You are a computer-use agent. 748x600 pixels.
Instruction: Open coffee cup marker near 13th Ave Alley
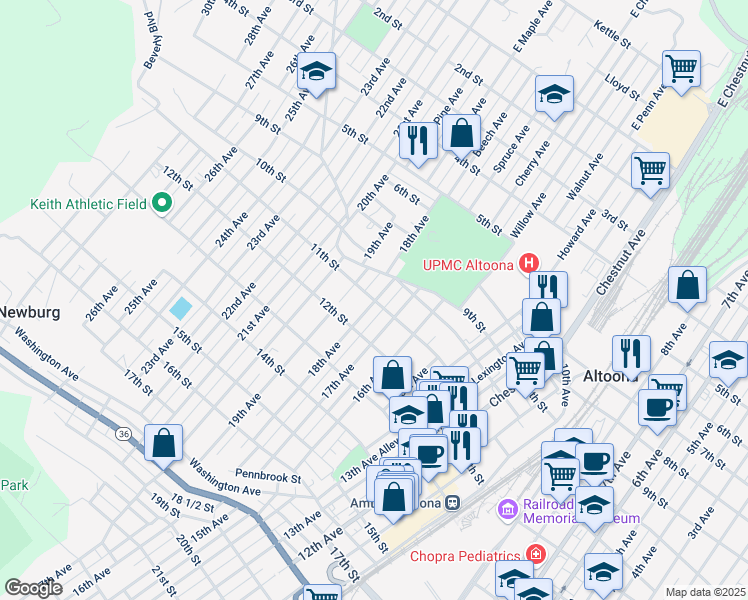click(x=429, y=456)
